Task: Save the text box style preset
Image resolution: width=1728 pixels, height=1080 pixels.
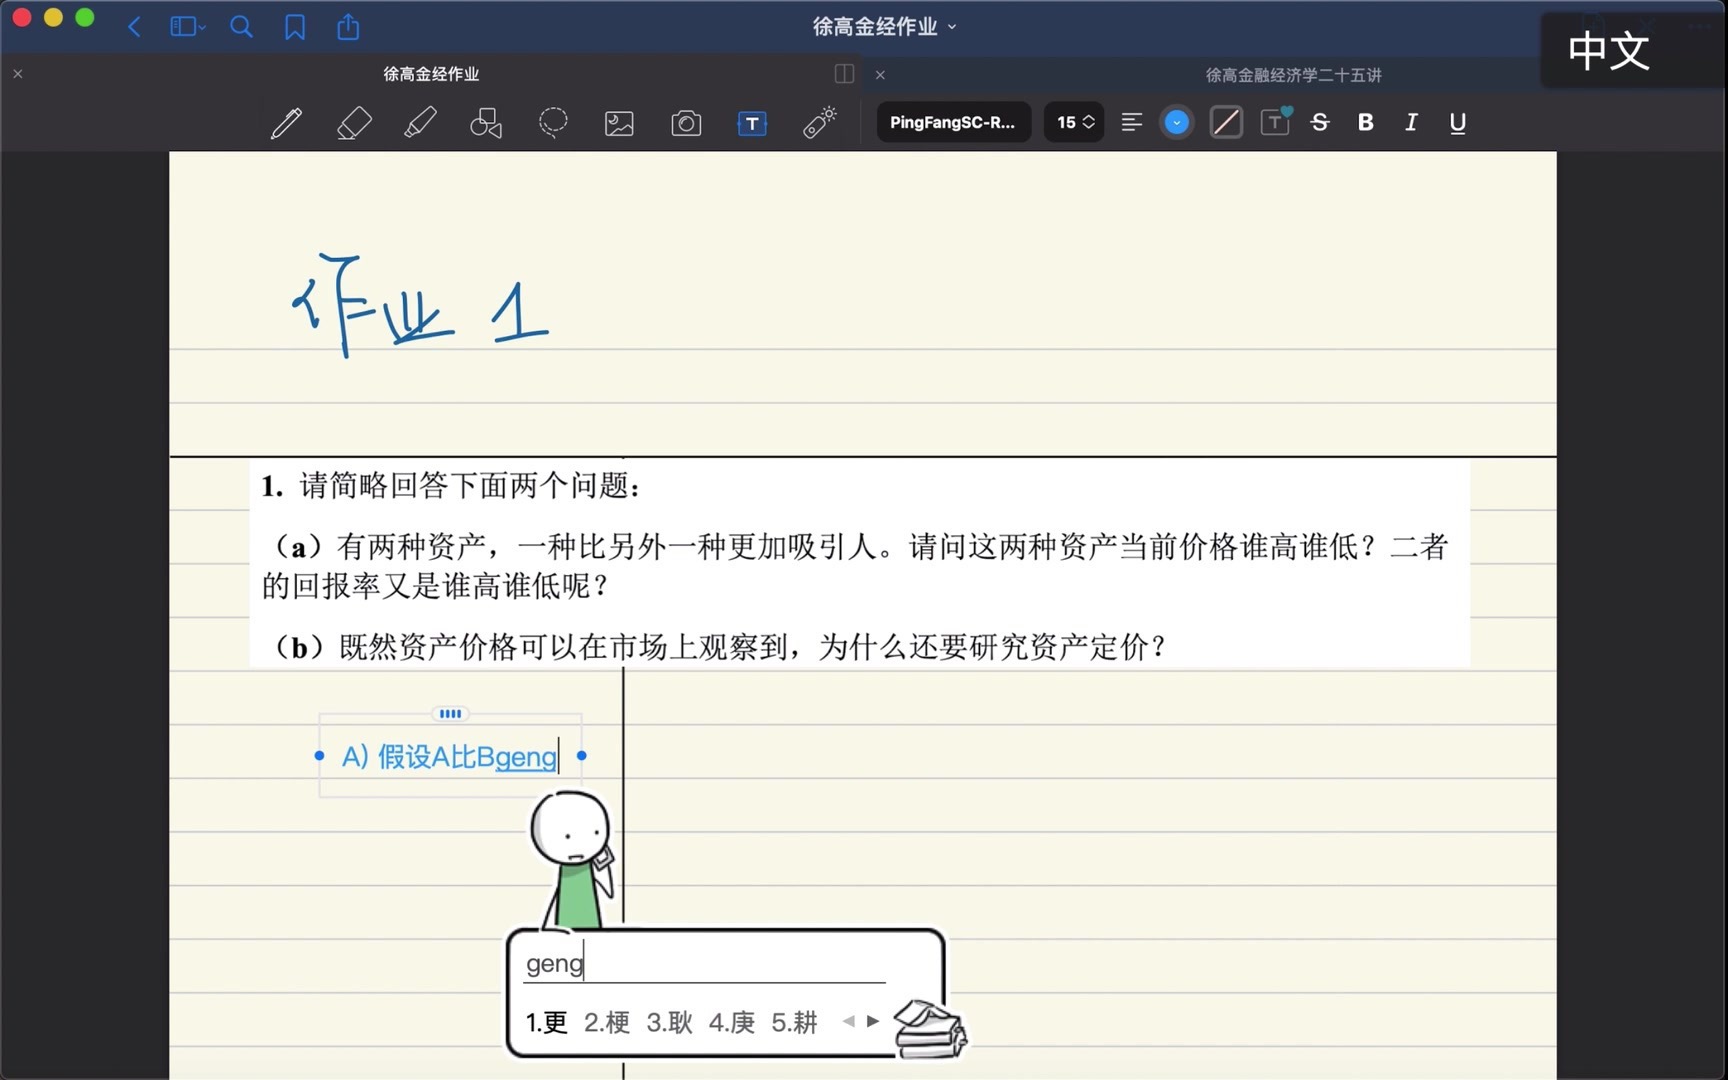Action: [1275, 121]
